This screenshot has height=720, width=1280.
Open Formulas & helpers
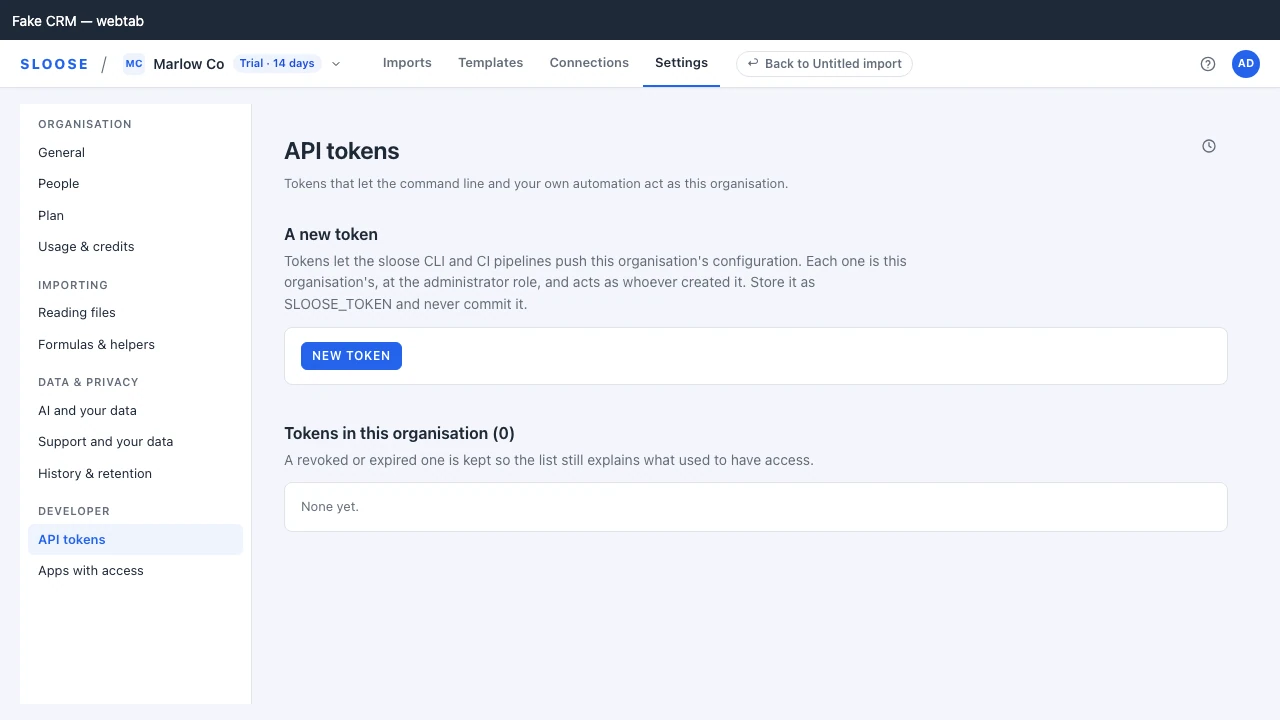tap(135, 345)
